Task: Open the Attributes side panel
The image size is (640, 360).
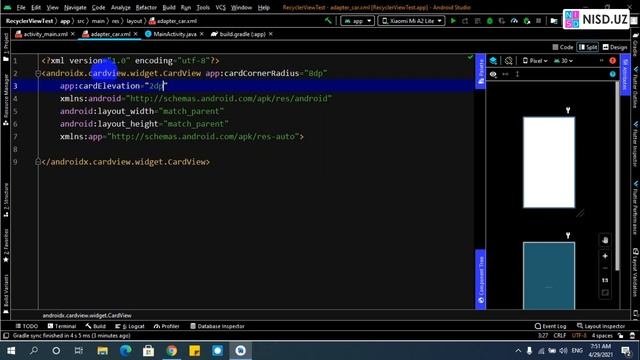Action: coord(625,75)
